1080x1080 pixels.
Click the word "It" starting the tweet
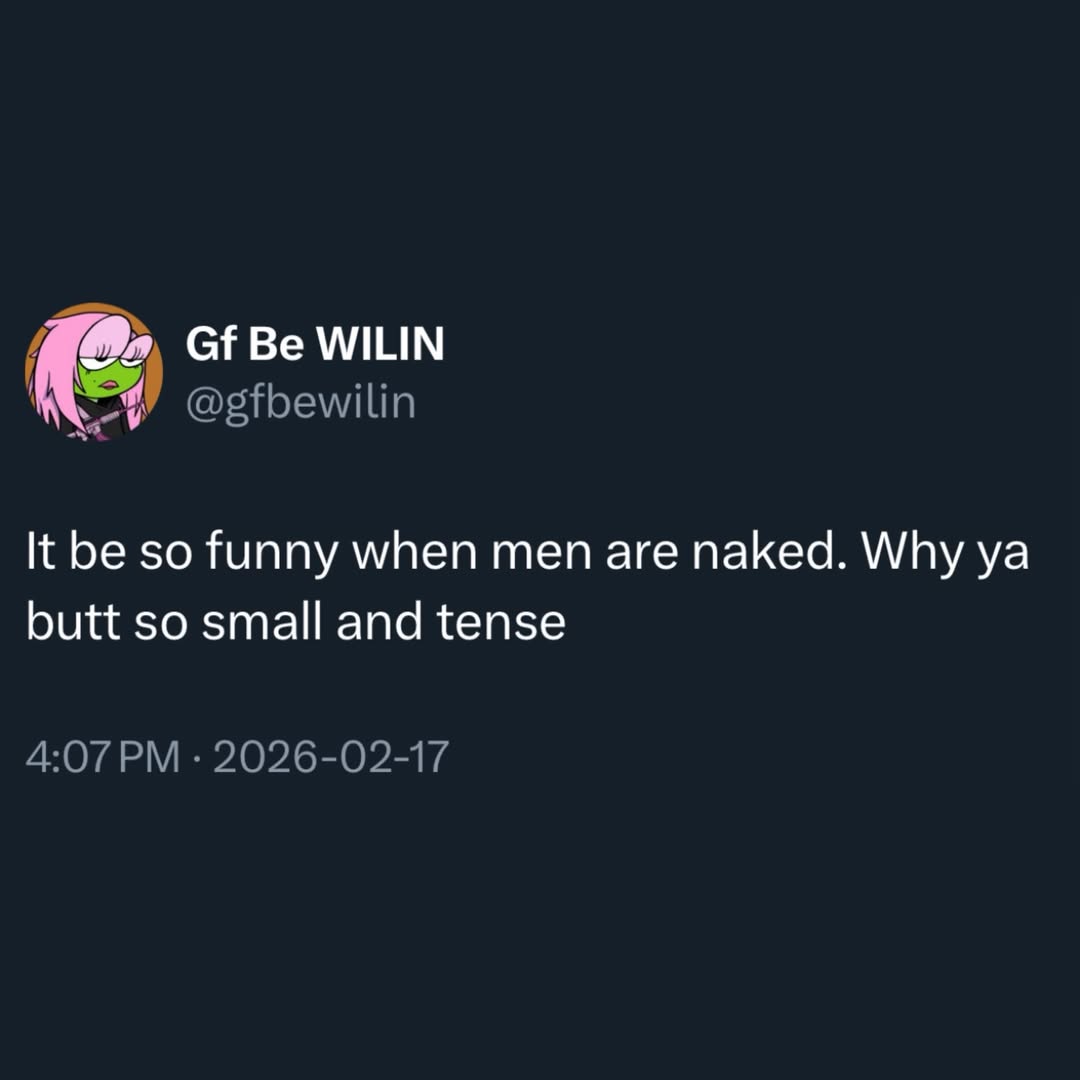pyautogui.click(x=40, y=552)
